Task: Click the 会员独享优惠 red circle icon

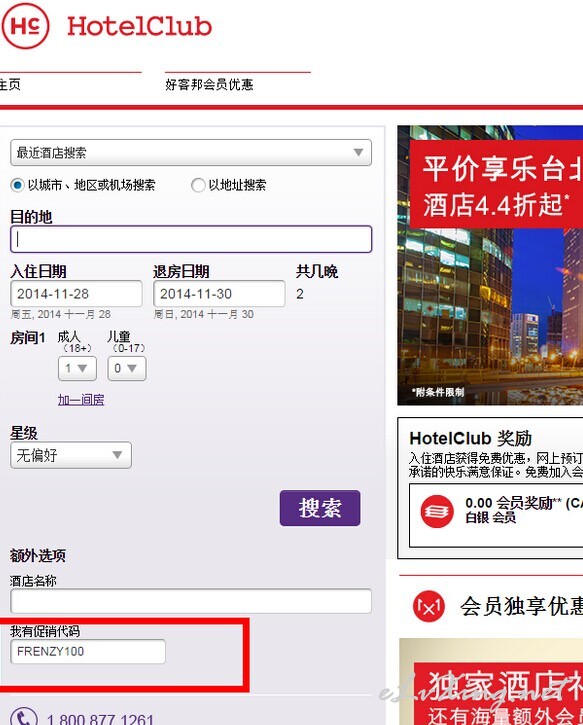Action: pyautogui.click(x=429, y=607)
